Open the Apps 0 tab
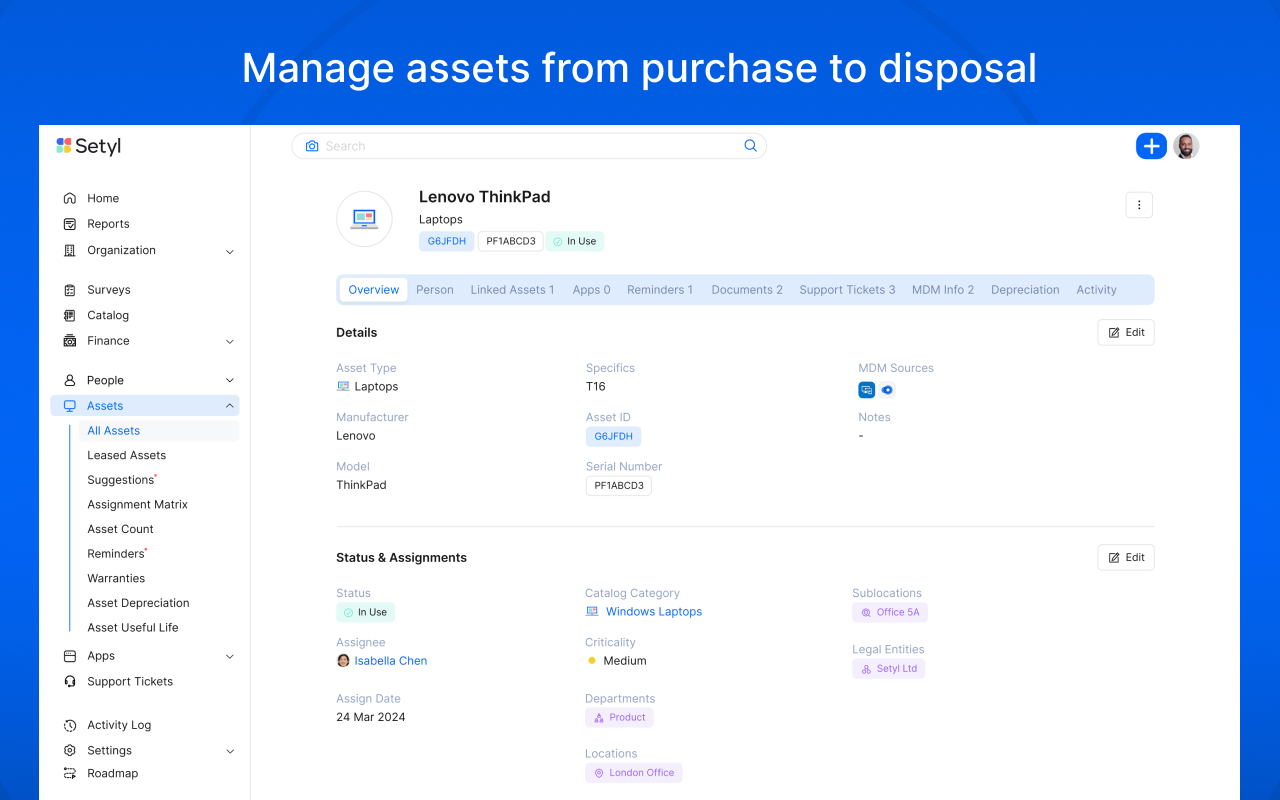 [591, 290]
